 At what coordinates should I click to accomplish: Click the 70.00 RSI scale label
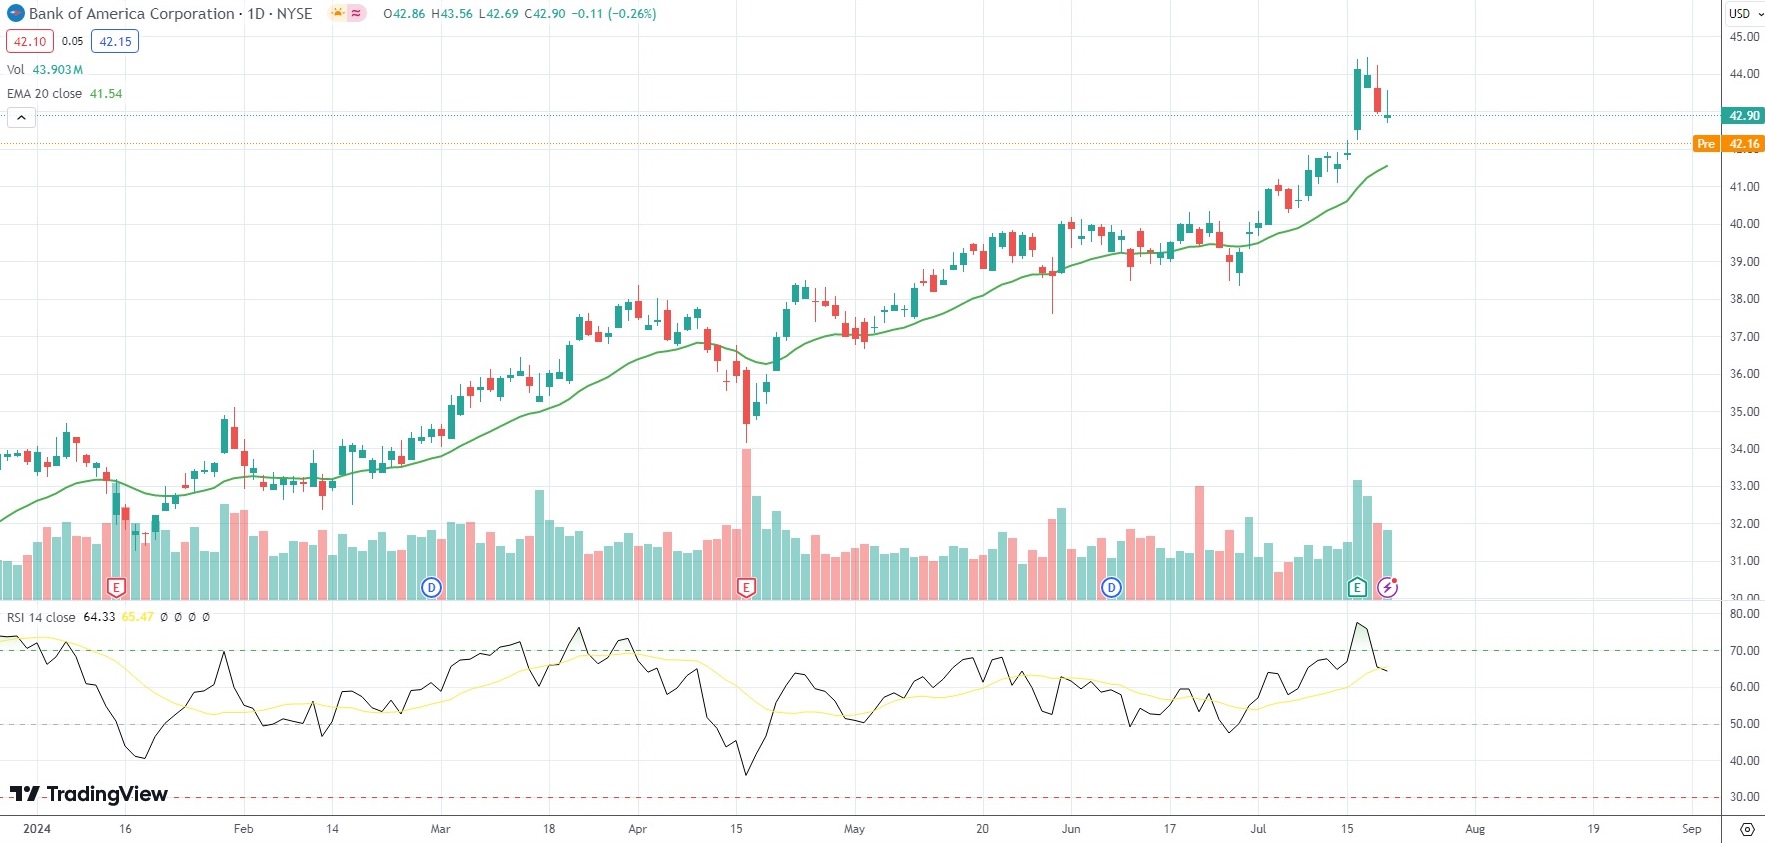1745,651
